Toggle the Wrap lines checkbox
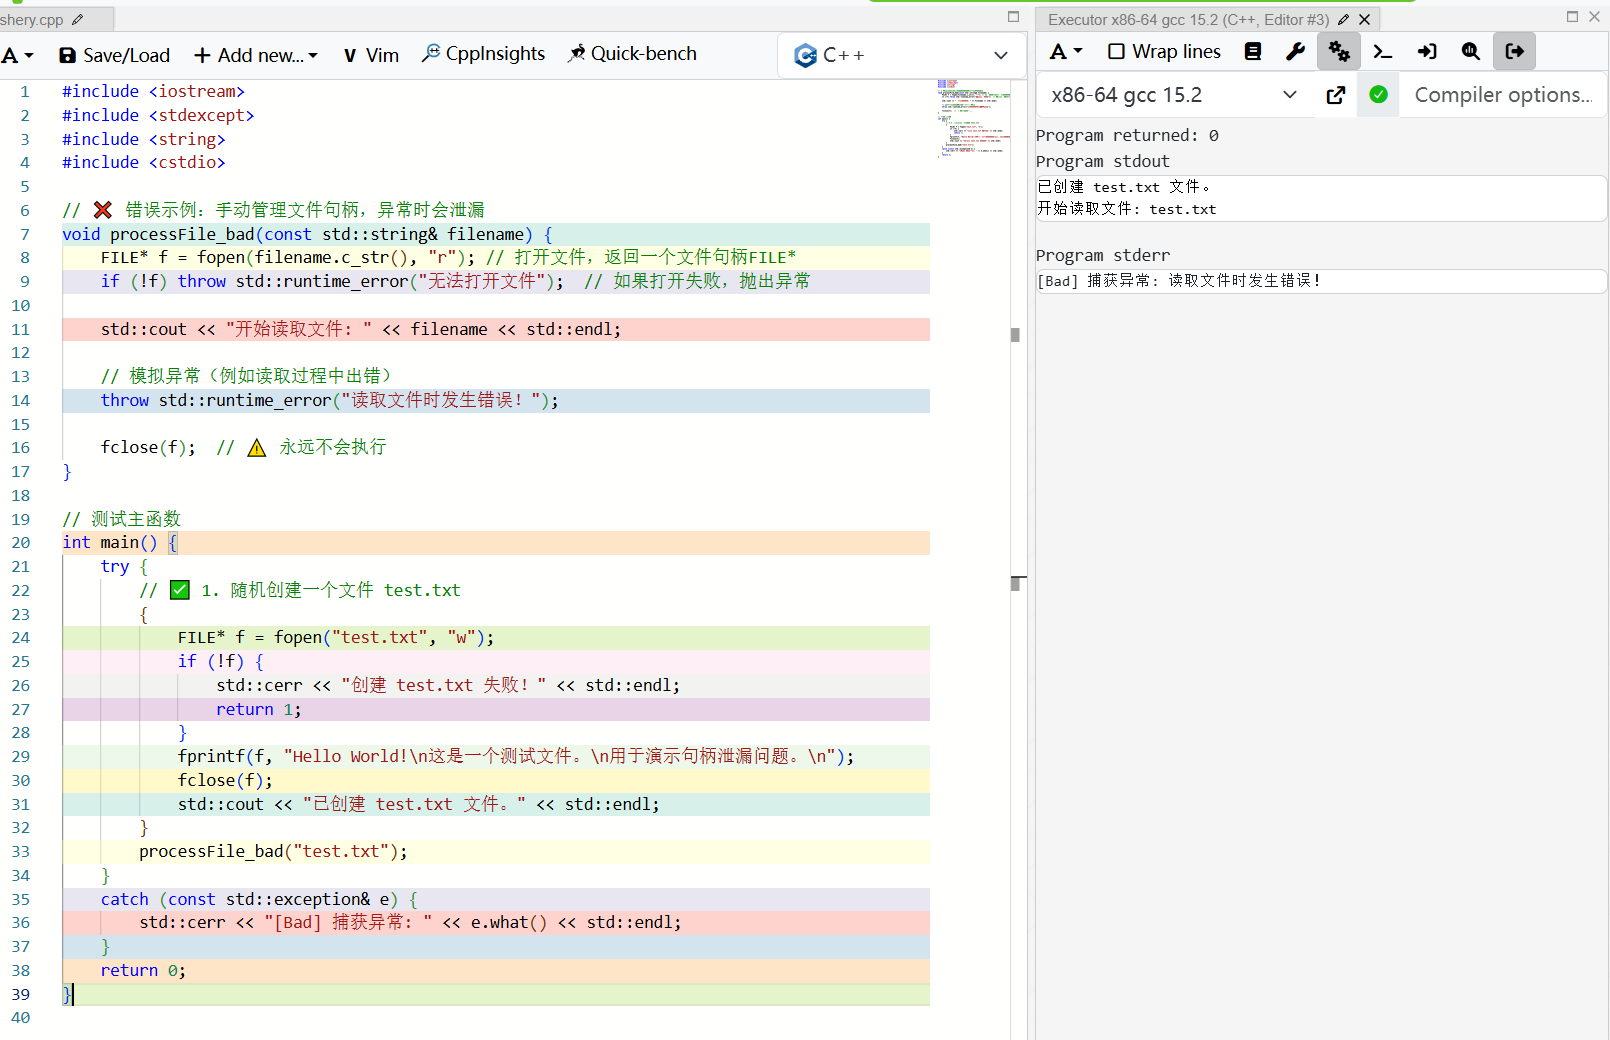 (x=1164, y=51)
